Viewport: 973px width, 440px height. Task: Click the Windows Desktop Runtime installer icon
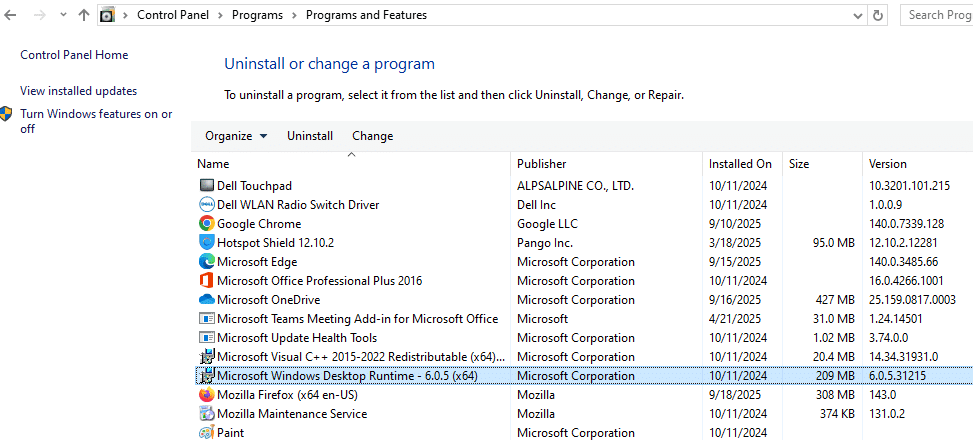pyautogui.click(x=207, y=376)
